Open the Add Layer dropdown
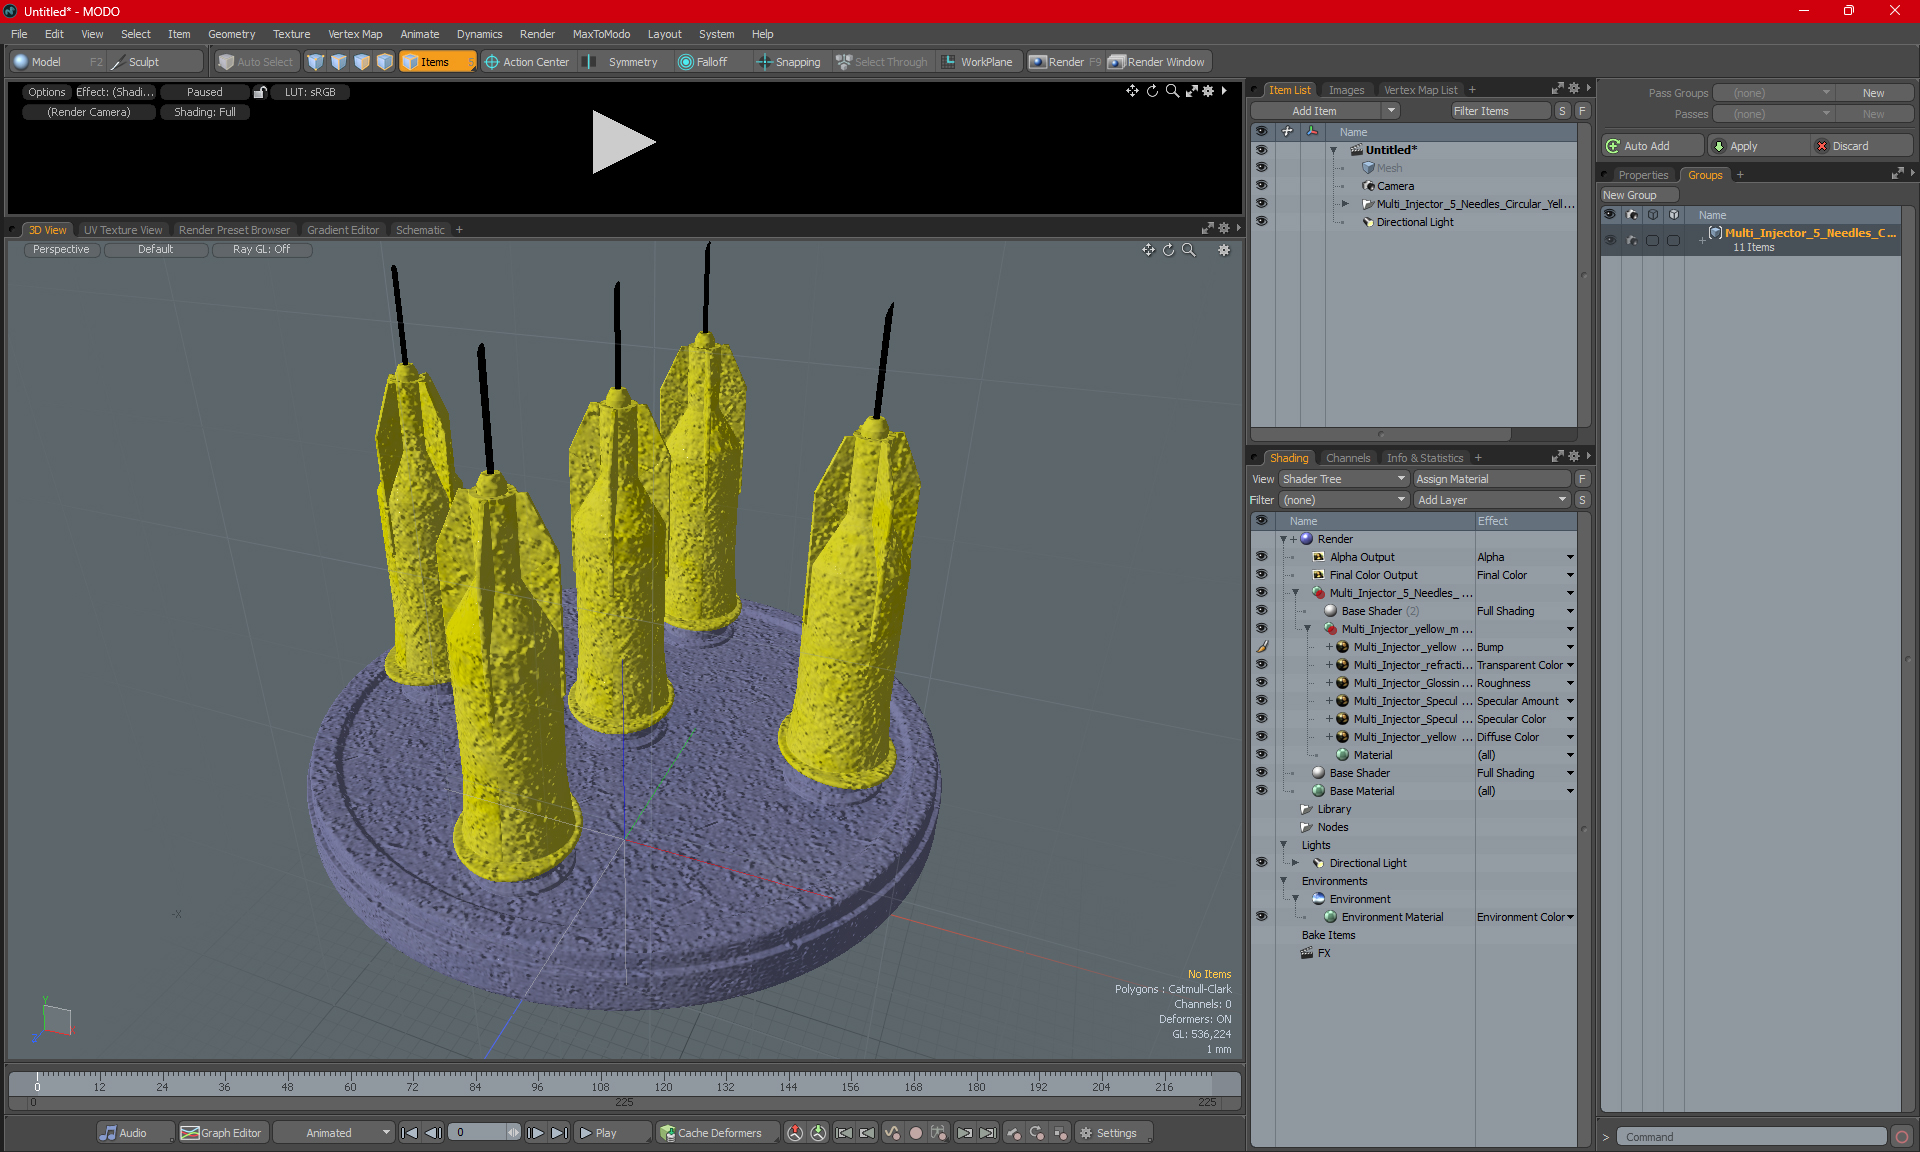Viewport: 1920px width, 1152px height. (1491, 500)
